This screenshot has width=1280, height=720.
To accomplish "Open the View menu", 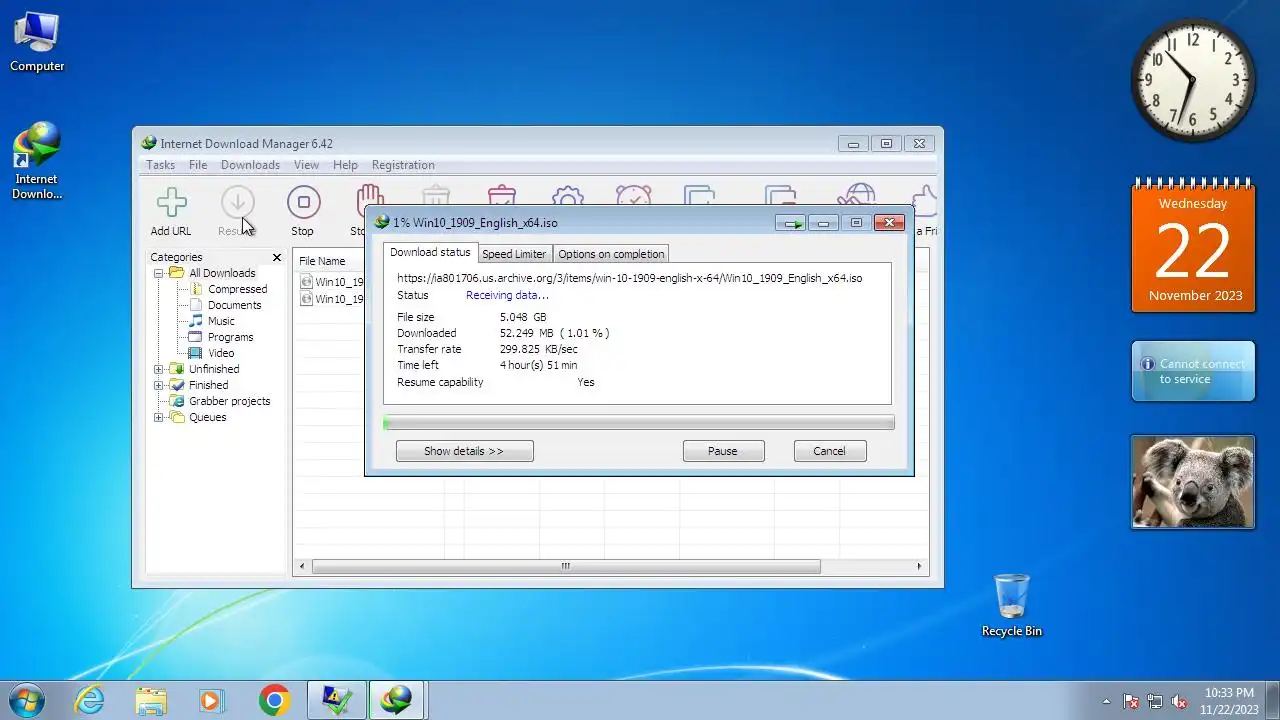I will pyautogui.click(x=306, y=165).
